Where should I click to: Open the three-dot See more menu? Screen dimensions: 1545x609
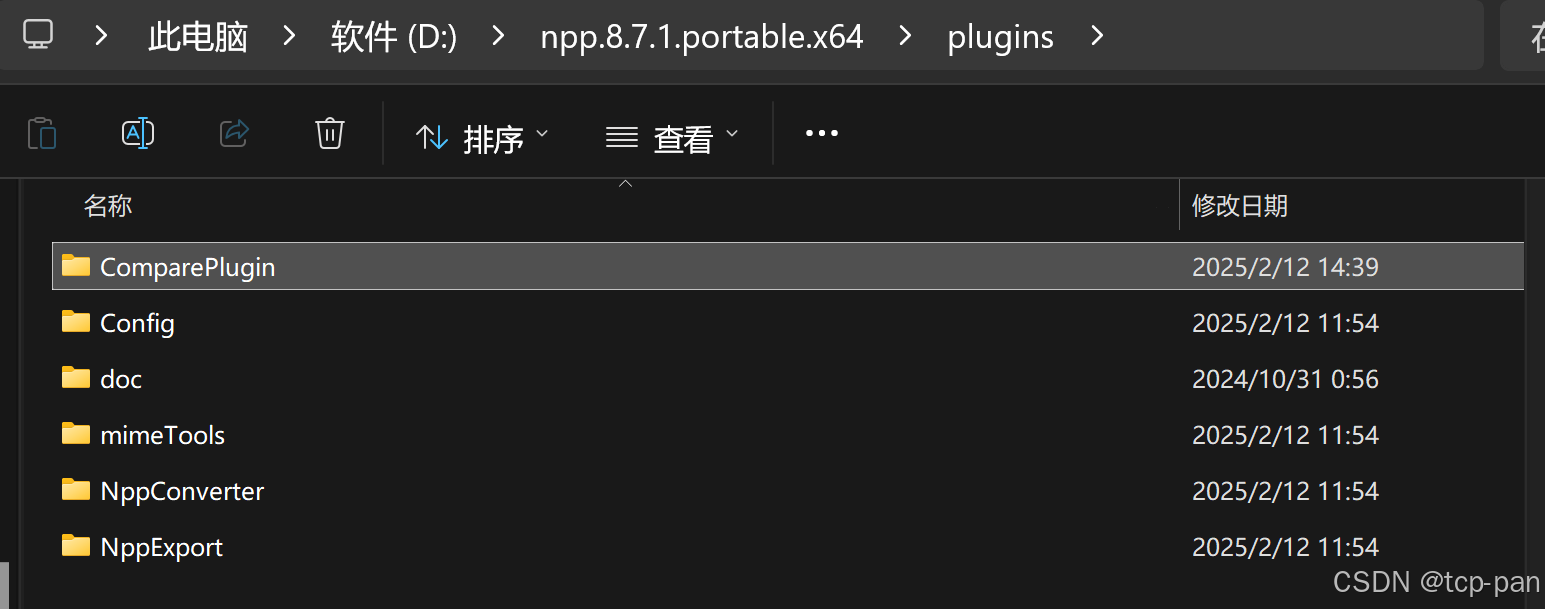[x=822, y=133]
